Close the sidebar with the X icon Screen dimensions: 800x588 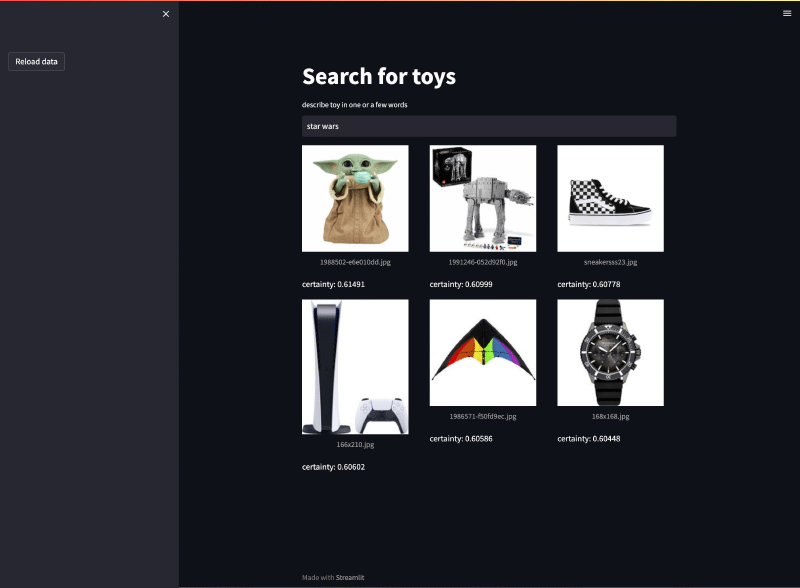click(166, 14)
